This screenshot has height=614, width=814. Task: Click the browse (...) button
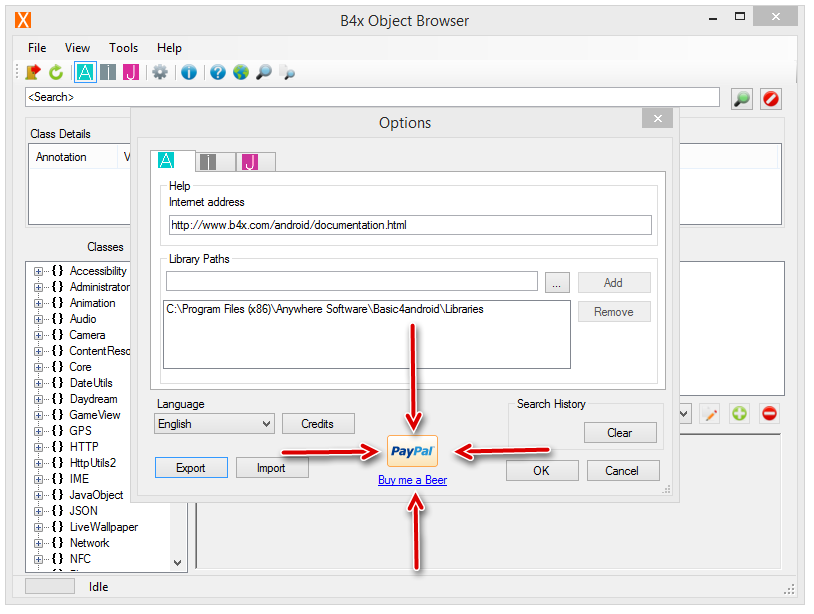[557, 282]
